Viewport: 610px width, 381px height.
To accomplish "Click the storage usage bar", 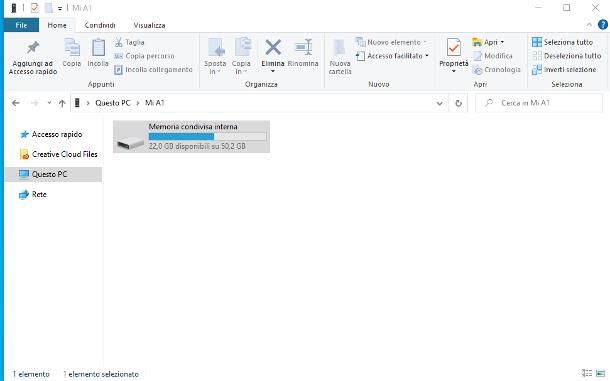I will [207, 136].
